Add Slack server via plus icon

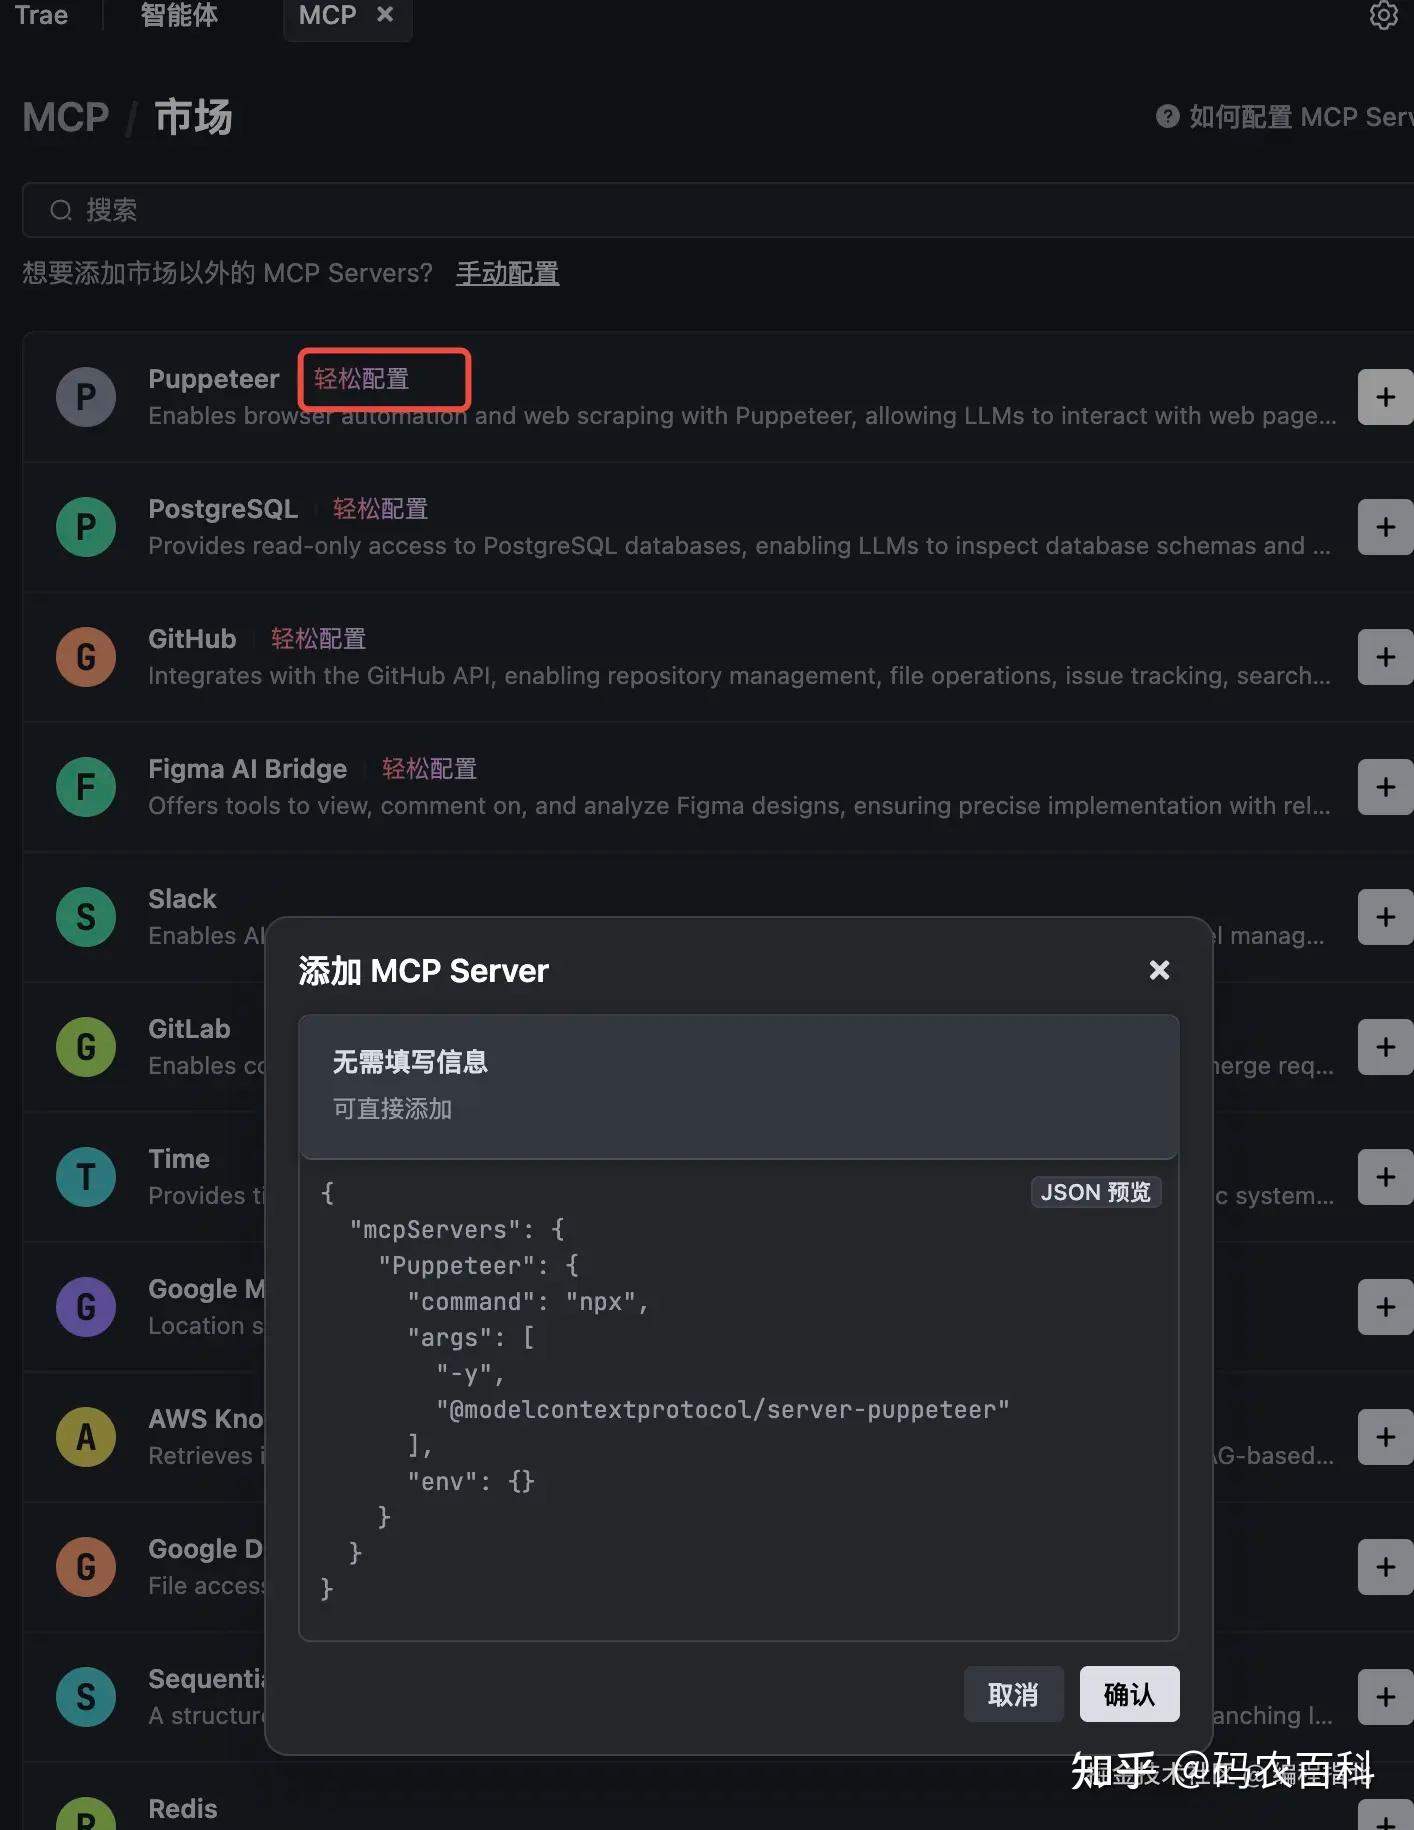pyautogui.click(x=1385, y=917)
